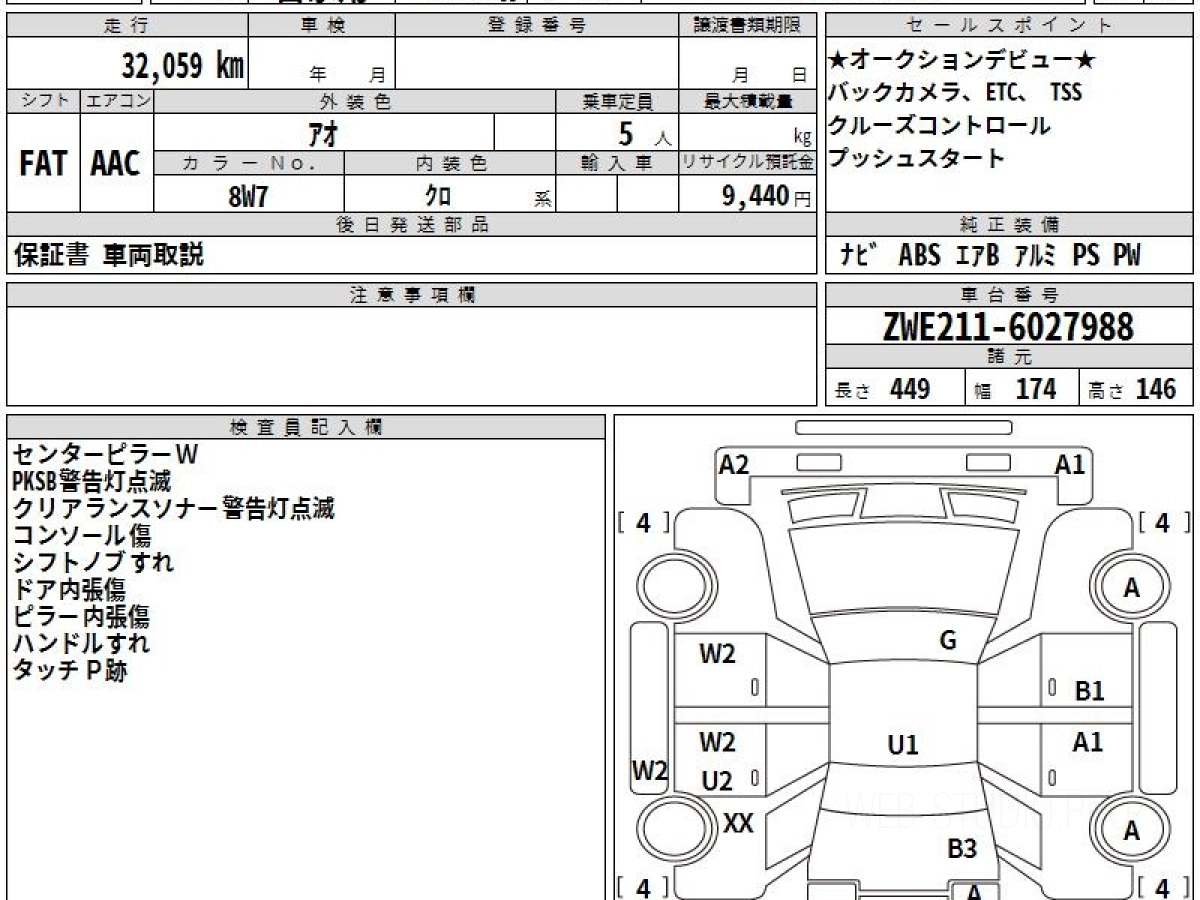Image resolution: width=1200 pixels, height=900 pixels.
Task: Click the 内装色 header cell
Action: pos(450,163)
